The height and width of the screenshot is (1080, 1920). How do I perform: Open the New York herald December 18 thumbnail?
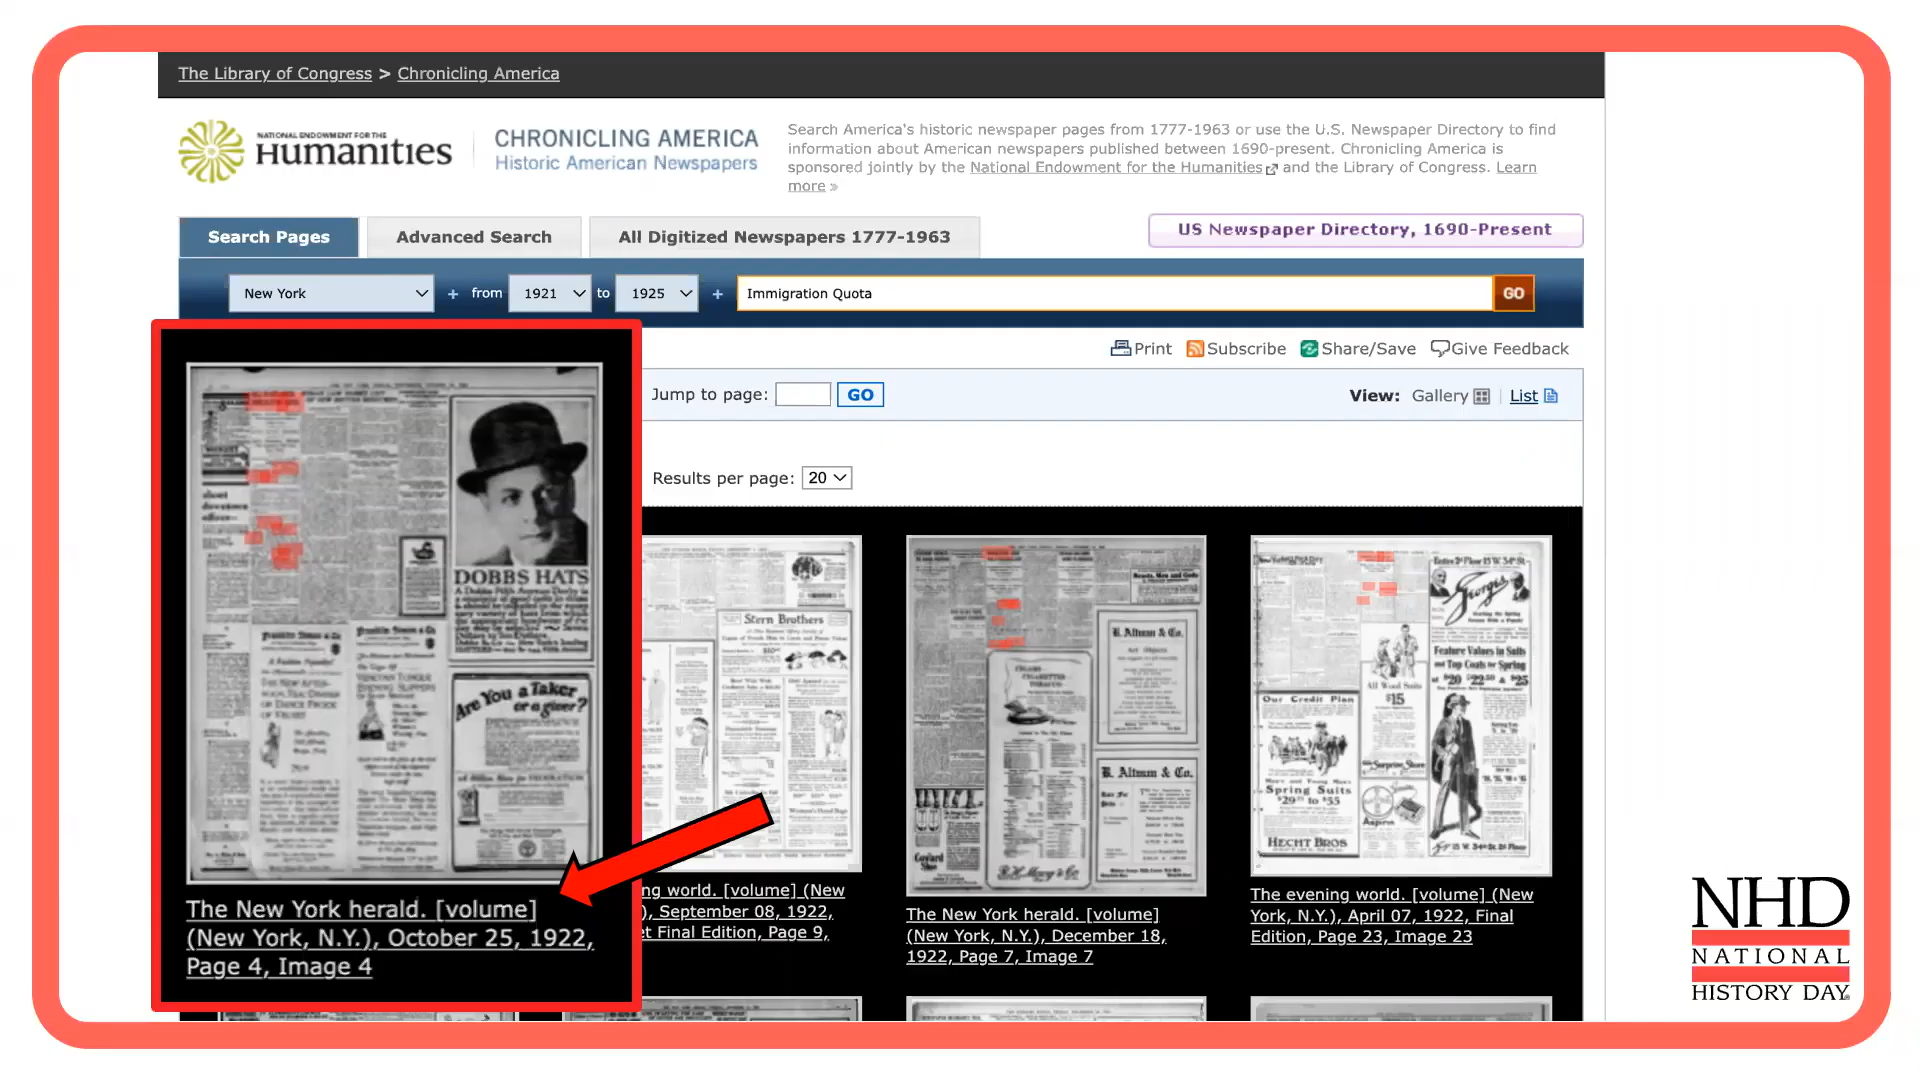coord(1056,715)
